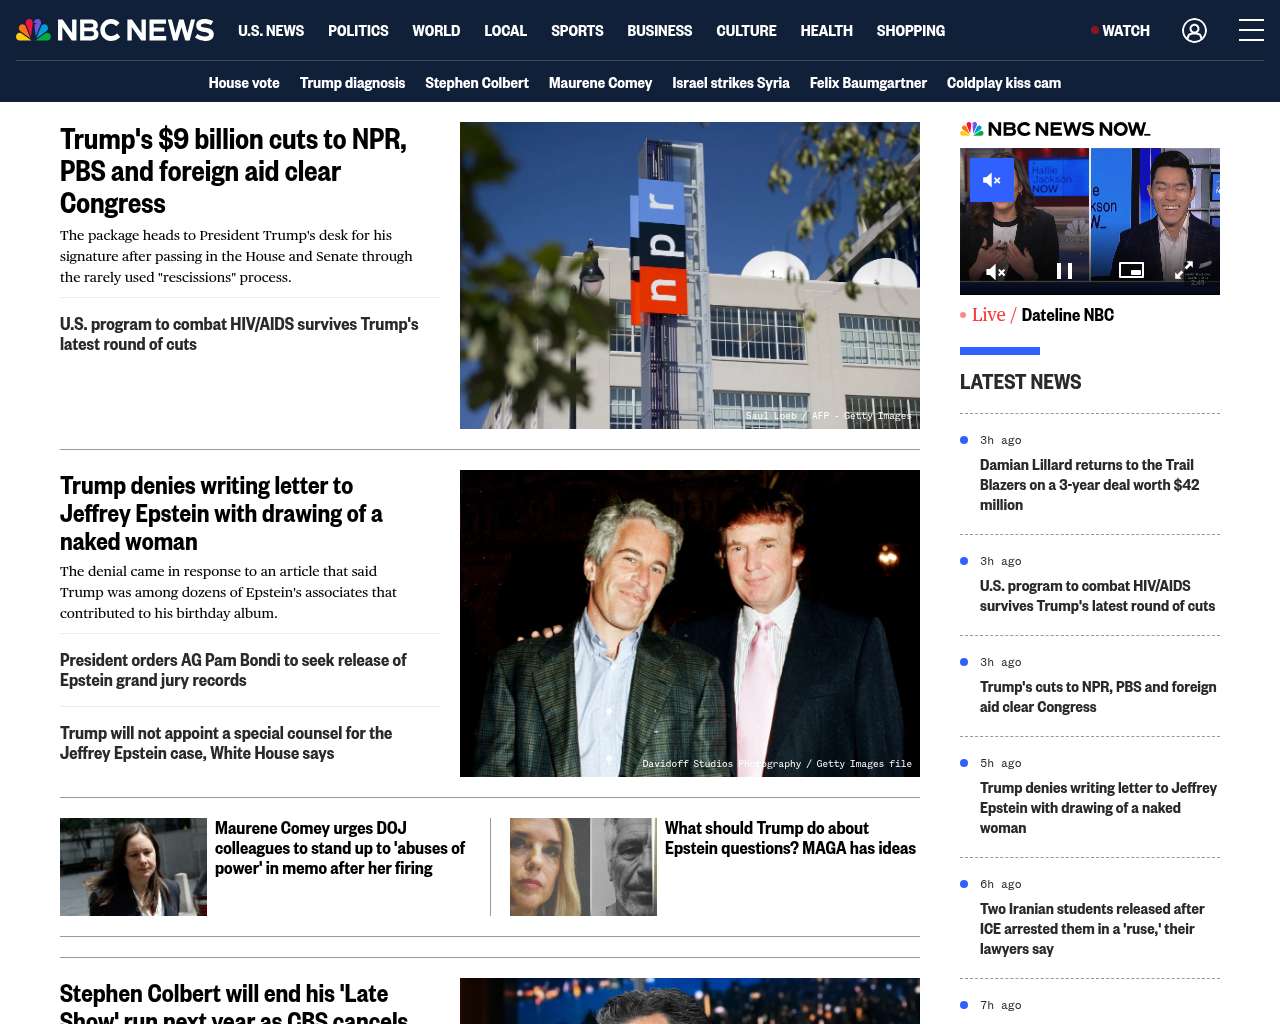1280x1024 pixels.
Task: Go to the World section
Action: [x=436, y=31]
